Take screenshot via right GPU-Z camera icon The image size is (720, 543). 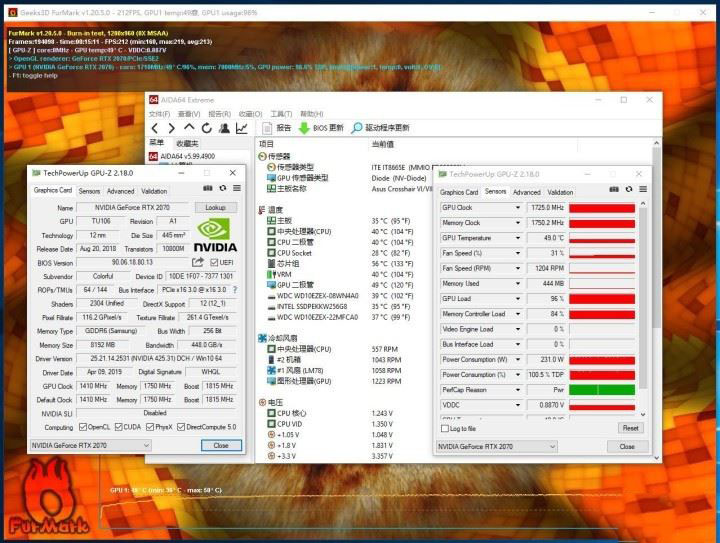pos(614,189)
